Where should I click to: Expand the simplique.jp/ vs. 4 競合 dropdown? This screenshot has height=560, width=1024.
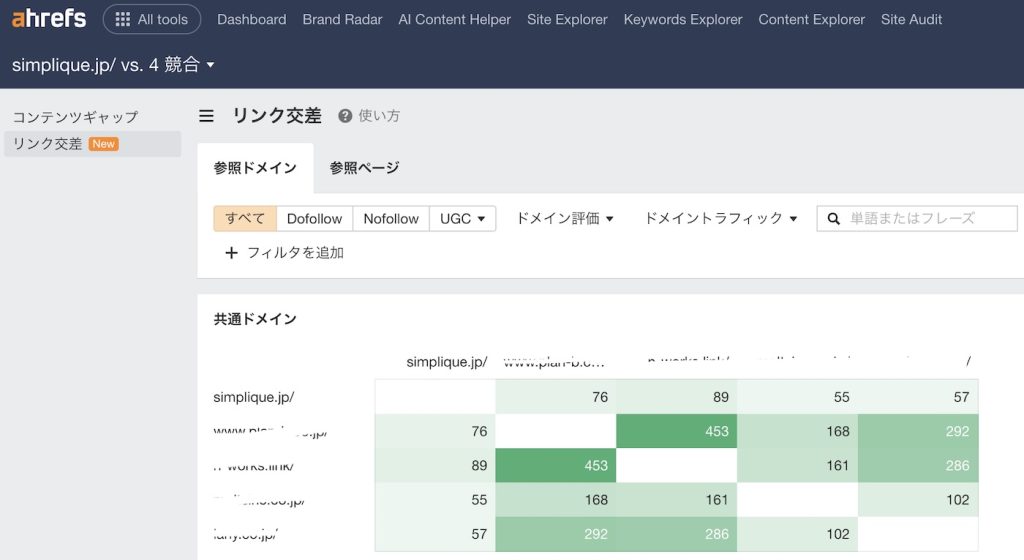click(113, 65)
